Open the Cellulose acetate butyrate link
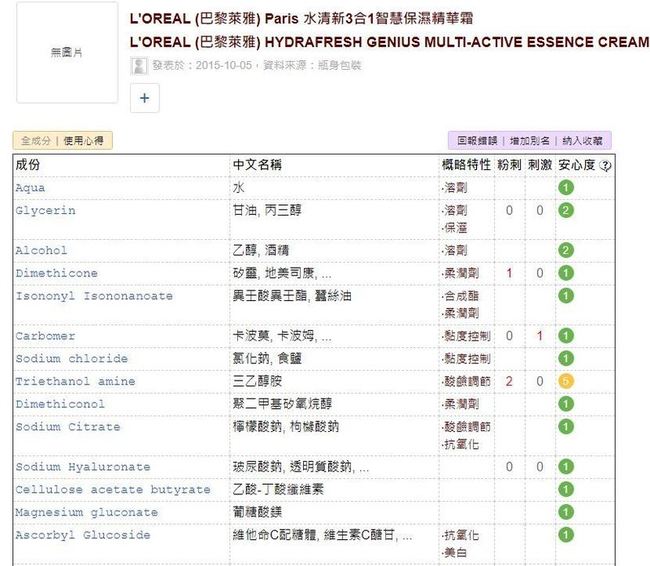 tap(113, 490)
